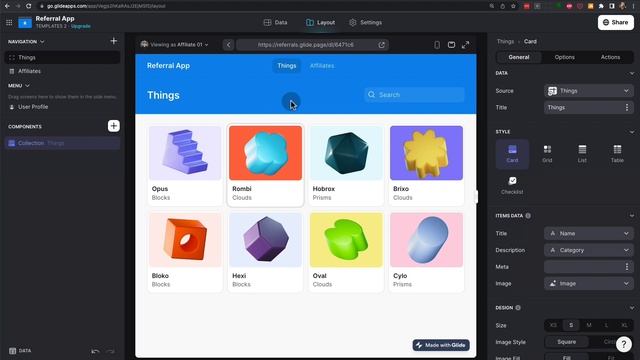Reload the browser page

tap(28, 6)
